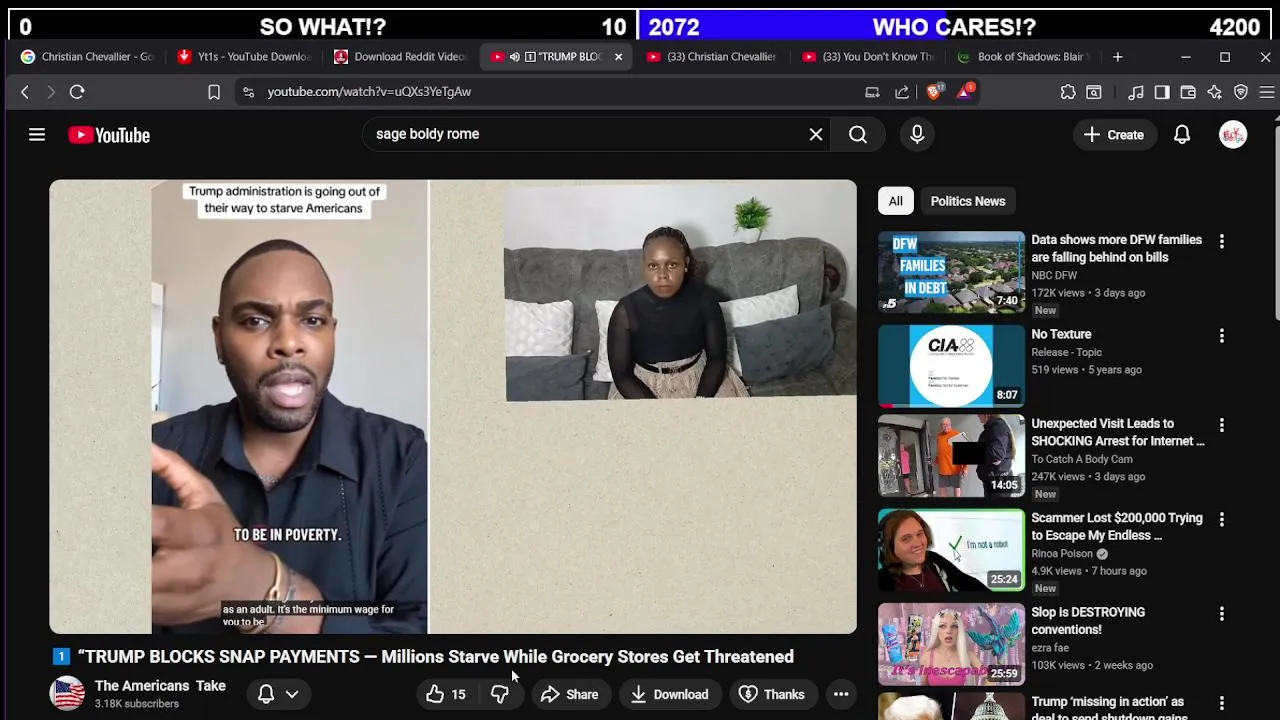Open the Brave VPN shield icon
This screenshot has width=1280, height=720.
pyautogui.click(x=1241, y=92)
